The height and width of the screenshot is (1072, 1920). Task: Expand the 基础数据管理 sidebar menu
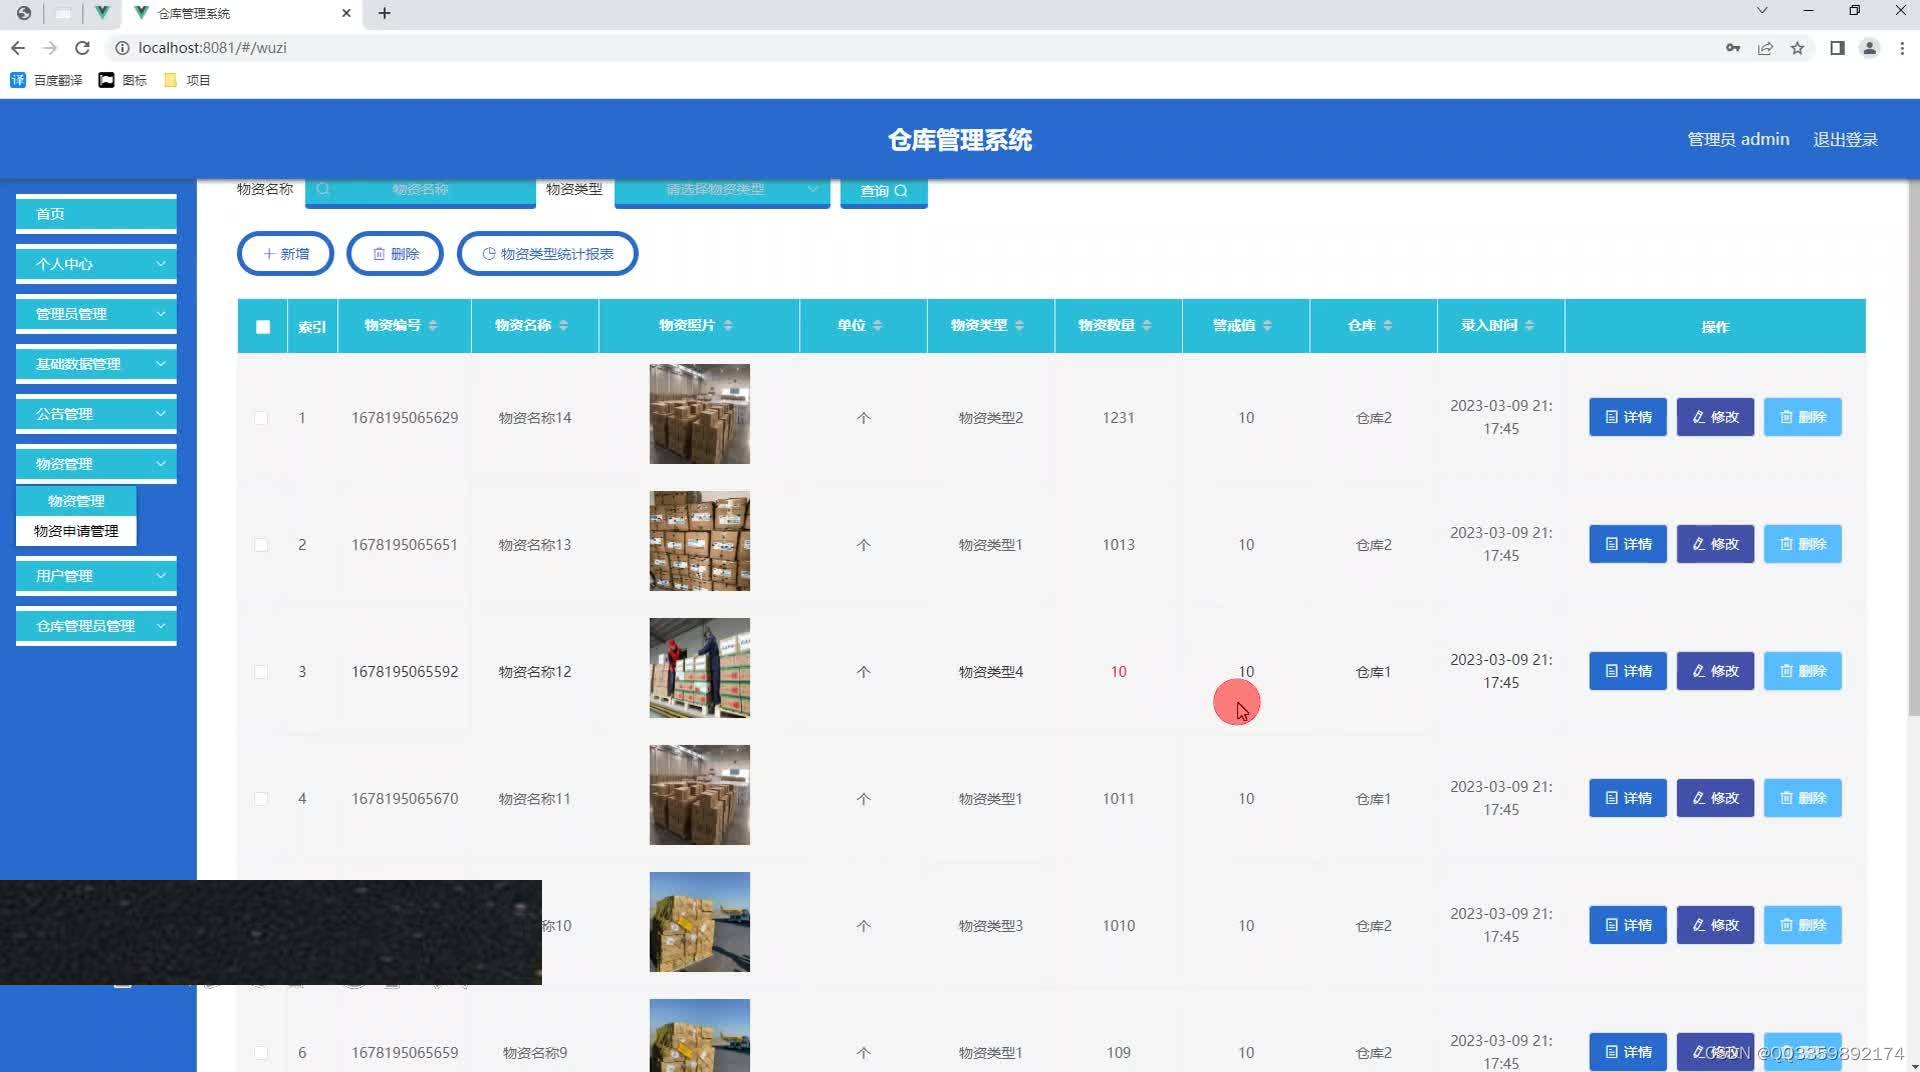[x=96, y=364]
